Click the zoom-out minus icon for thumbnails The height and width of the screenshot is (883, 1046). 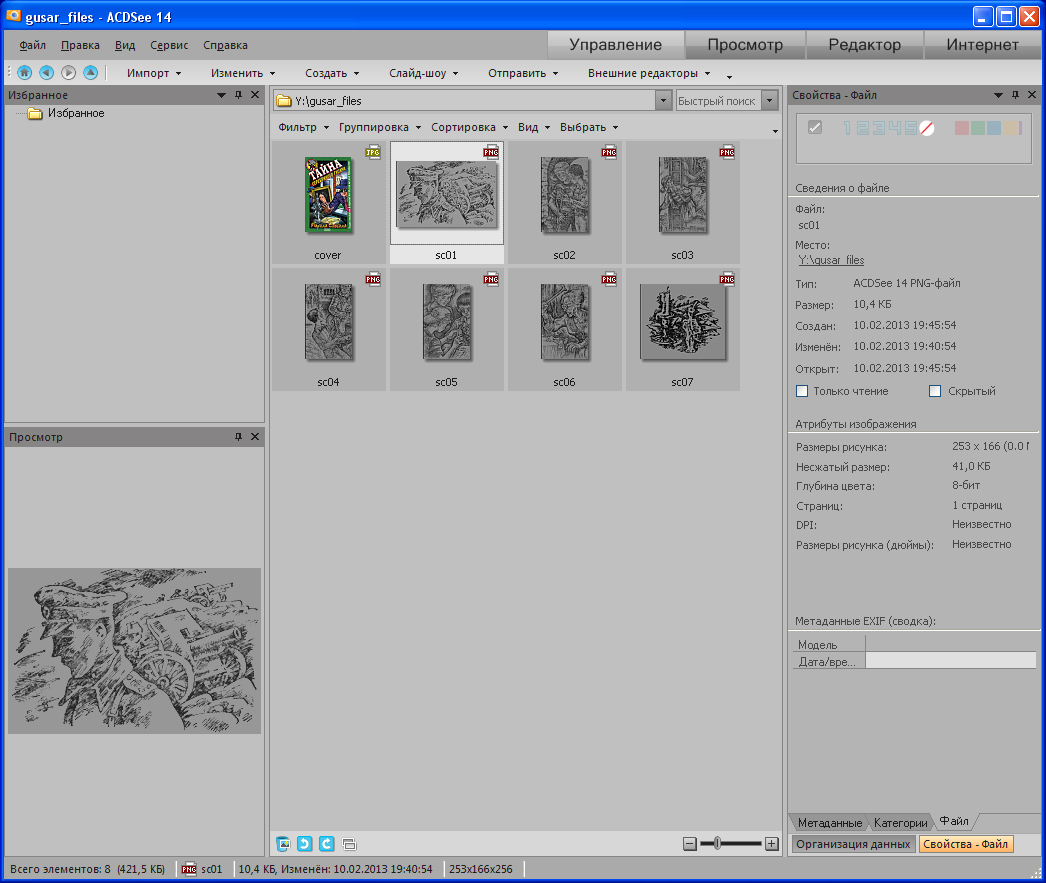point(689,844)
